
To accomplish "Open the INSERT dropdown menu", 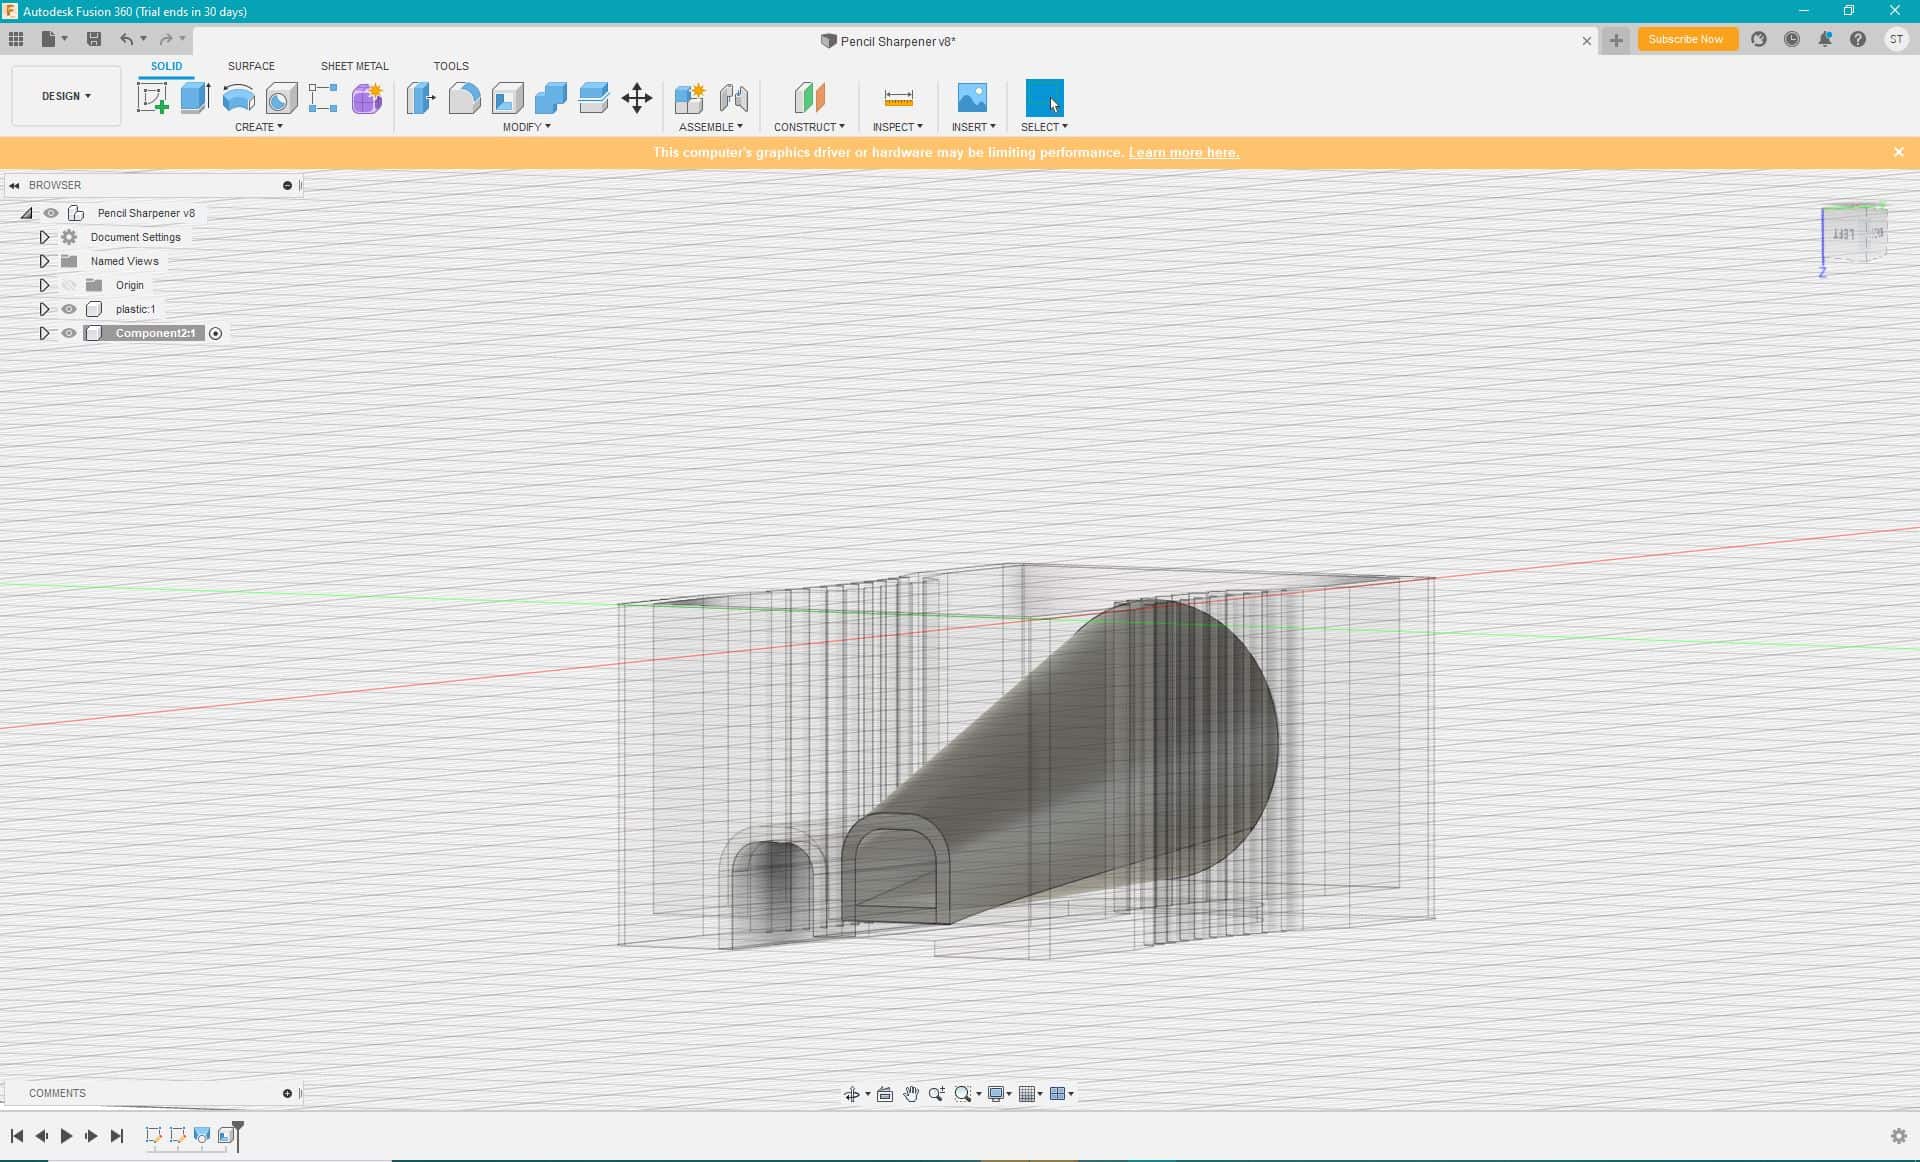I will pos(974,127).
